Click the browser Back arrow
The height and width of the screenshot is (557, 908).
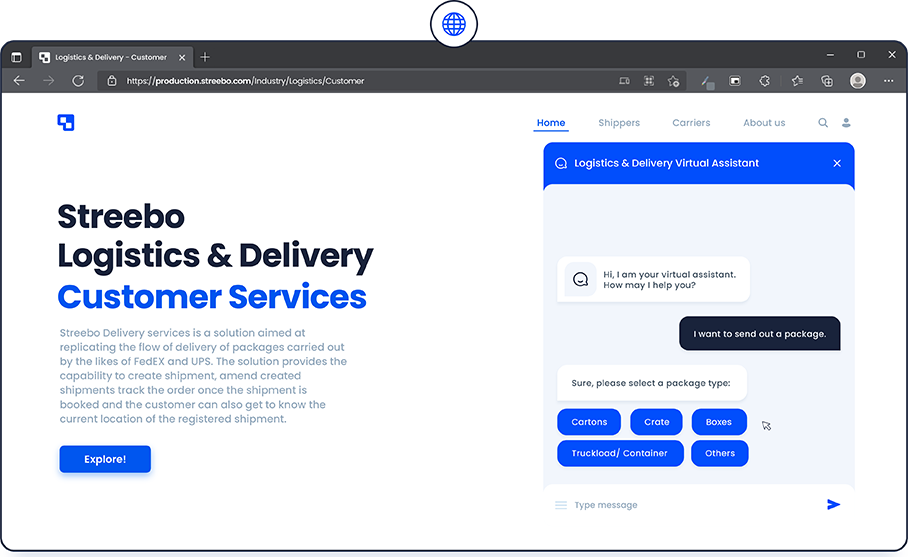coord(19,81)
